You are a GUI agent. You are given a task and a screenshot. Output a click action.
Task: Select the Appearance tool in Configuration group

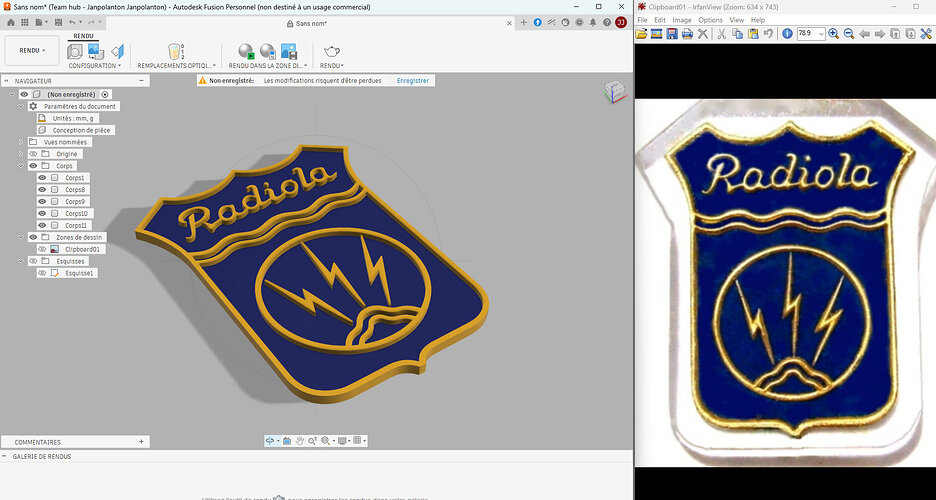click(x=75, y=52)
